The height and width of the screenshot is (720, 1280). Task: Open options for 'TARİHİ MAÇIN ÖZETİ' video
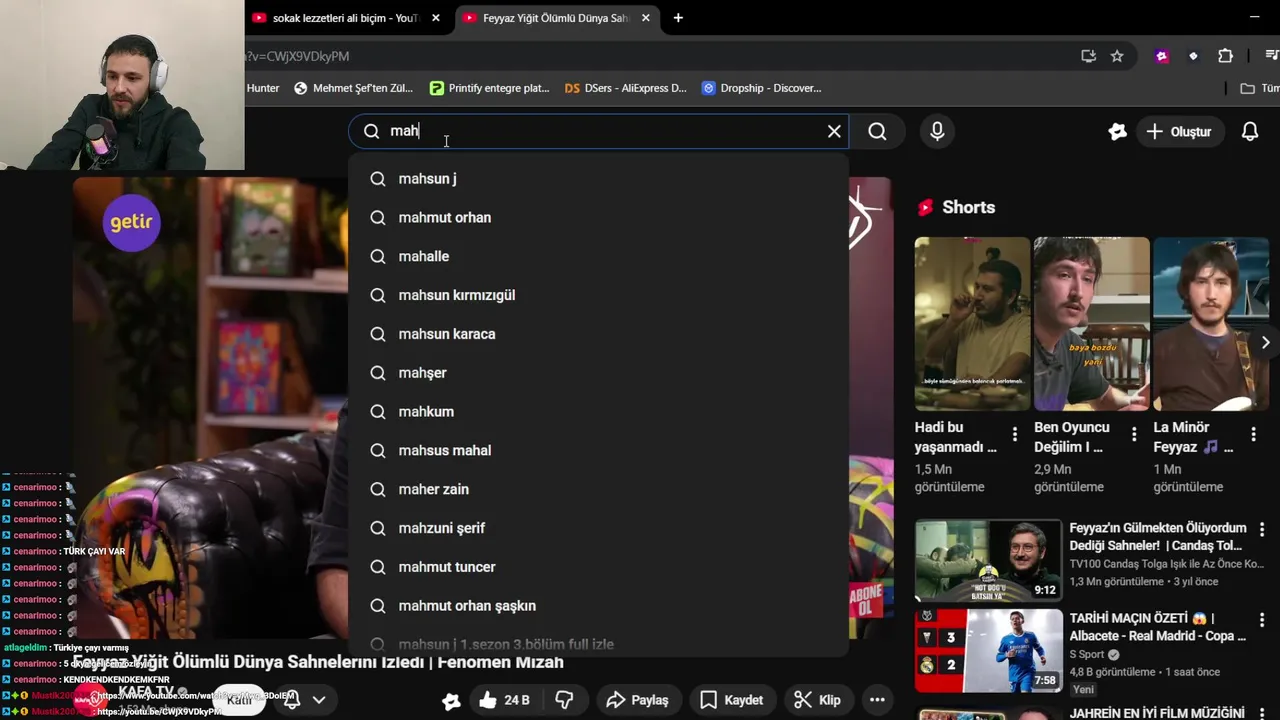point(1262,621)
